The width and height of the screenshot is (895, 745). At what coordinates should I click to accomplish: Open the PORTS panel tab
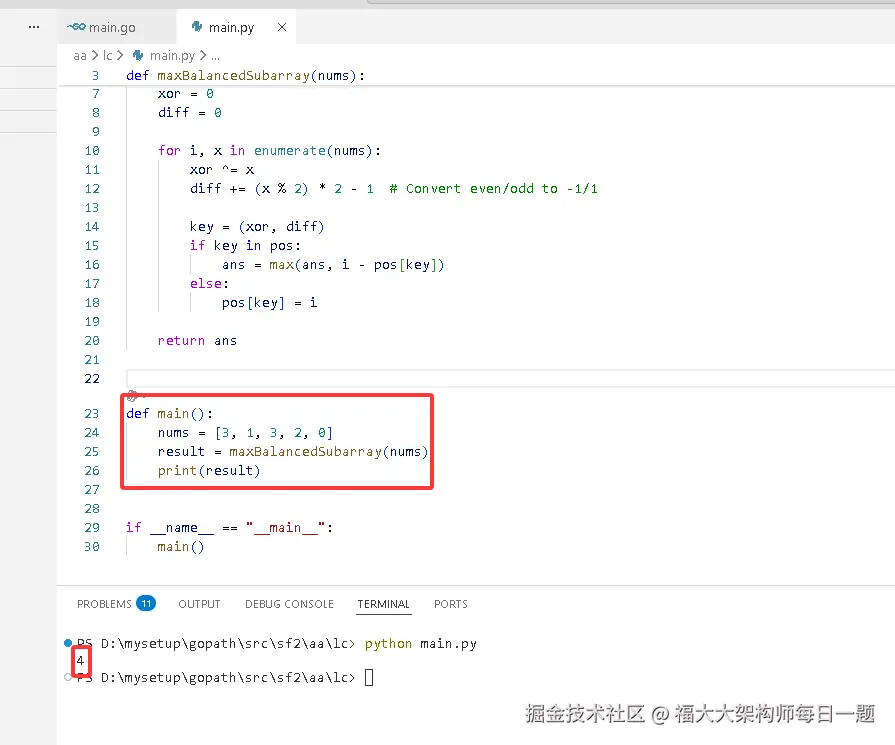point(451,604)
